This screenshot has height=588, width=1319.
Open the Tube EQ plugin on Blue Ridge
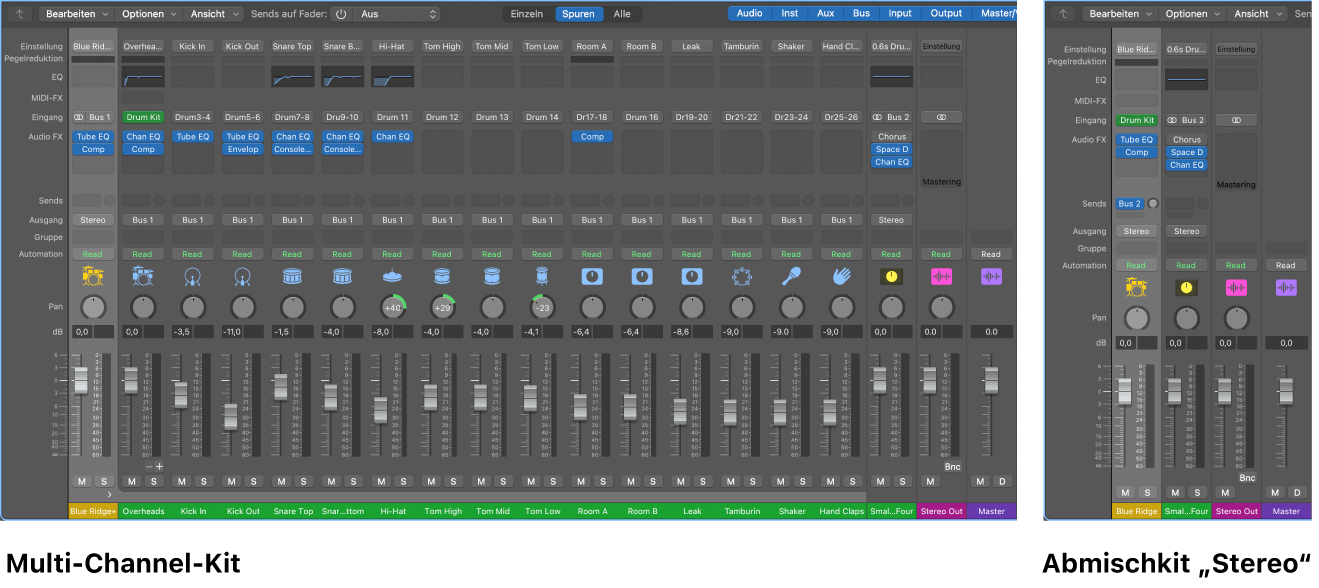pyautogui.click(x=92, y=136)
